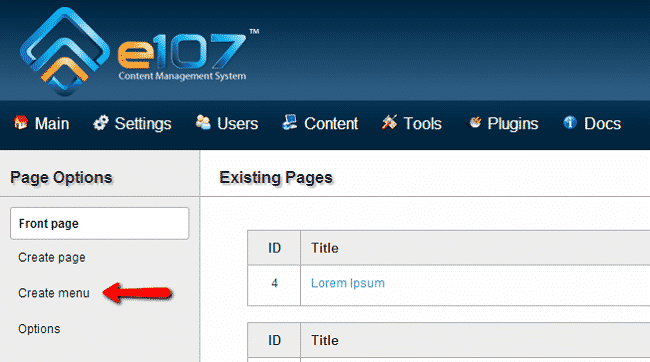Click the info icon beside Docs

click(x=570, y=123)
